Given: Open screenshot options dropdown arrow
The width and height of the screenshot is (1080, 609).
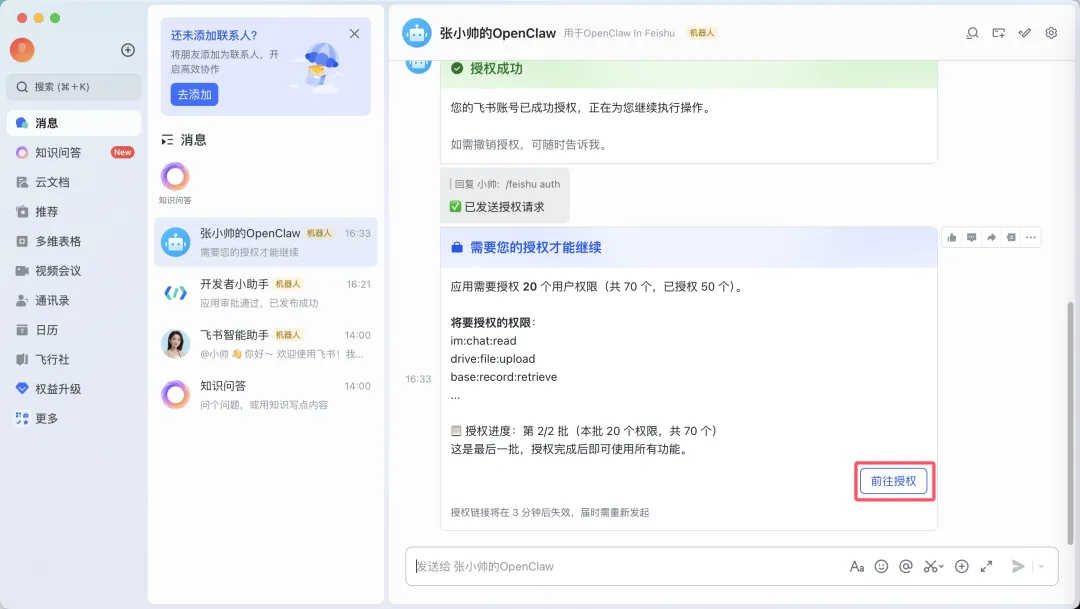Looking at the screenshot, I should [942, 567].
